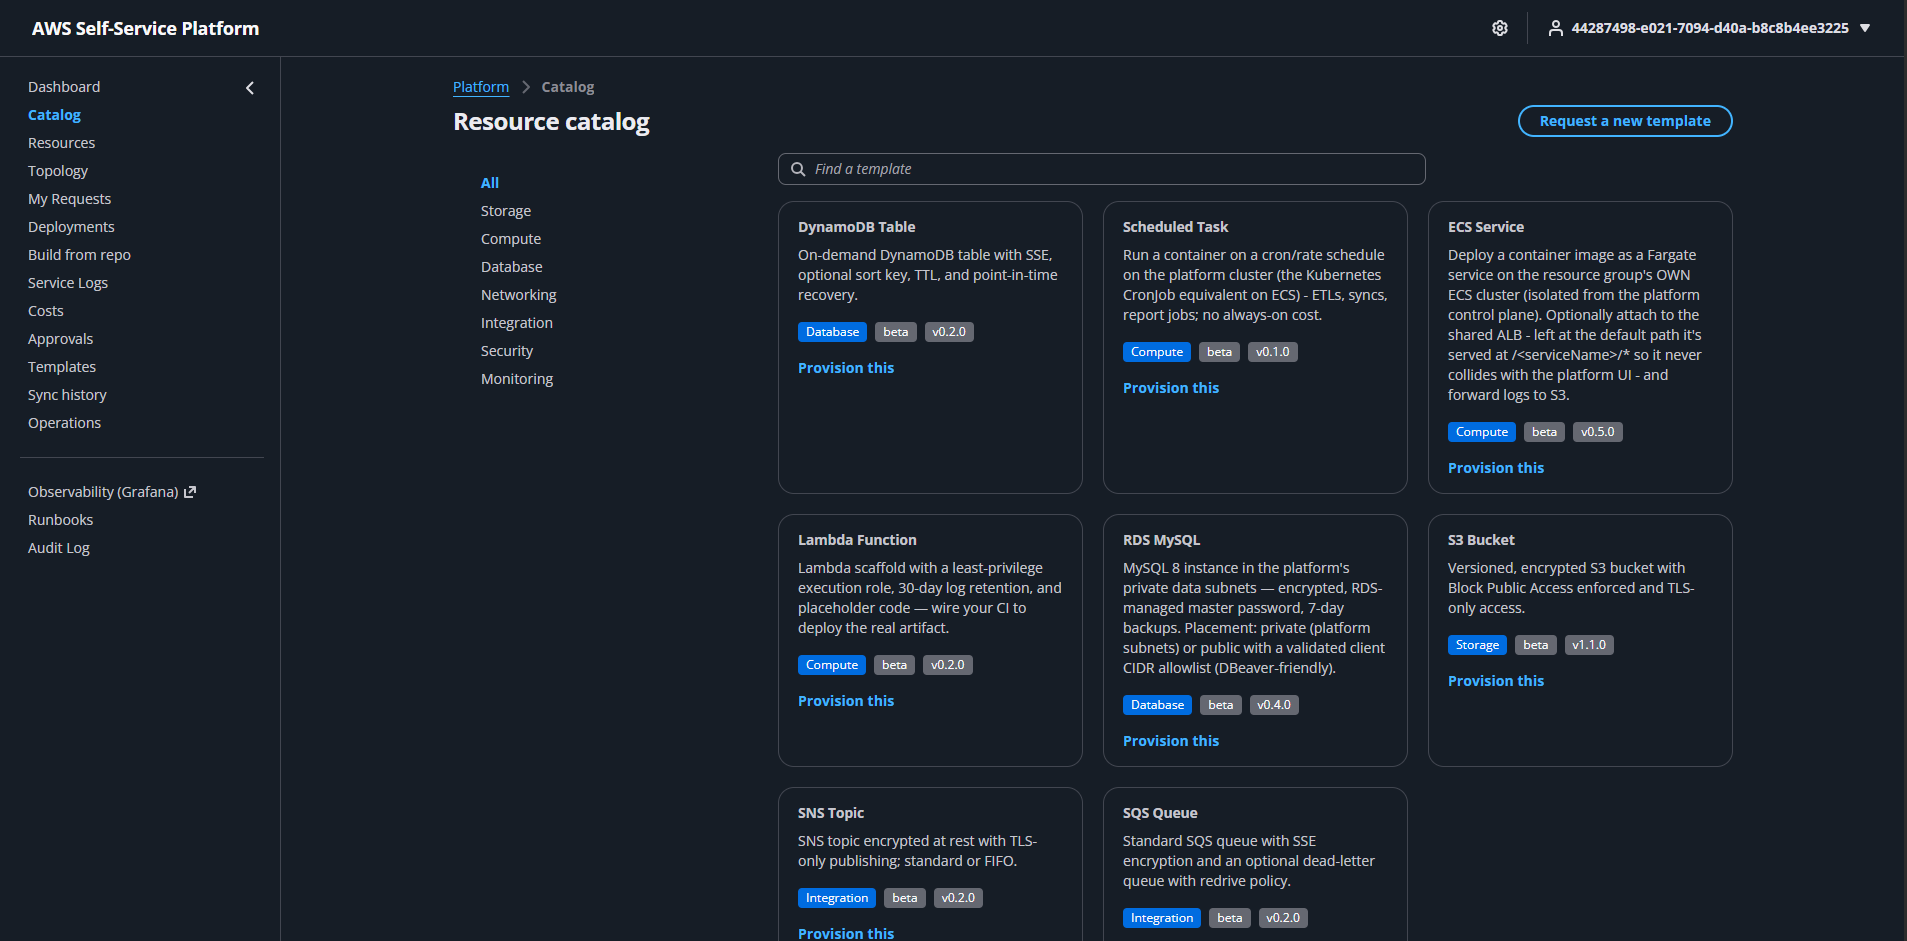Open Templates in the sidebar
Screen dimensions: 1907x941
[x=62, y=367]
